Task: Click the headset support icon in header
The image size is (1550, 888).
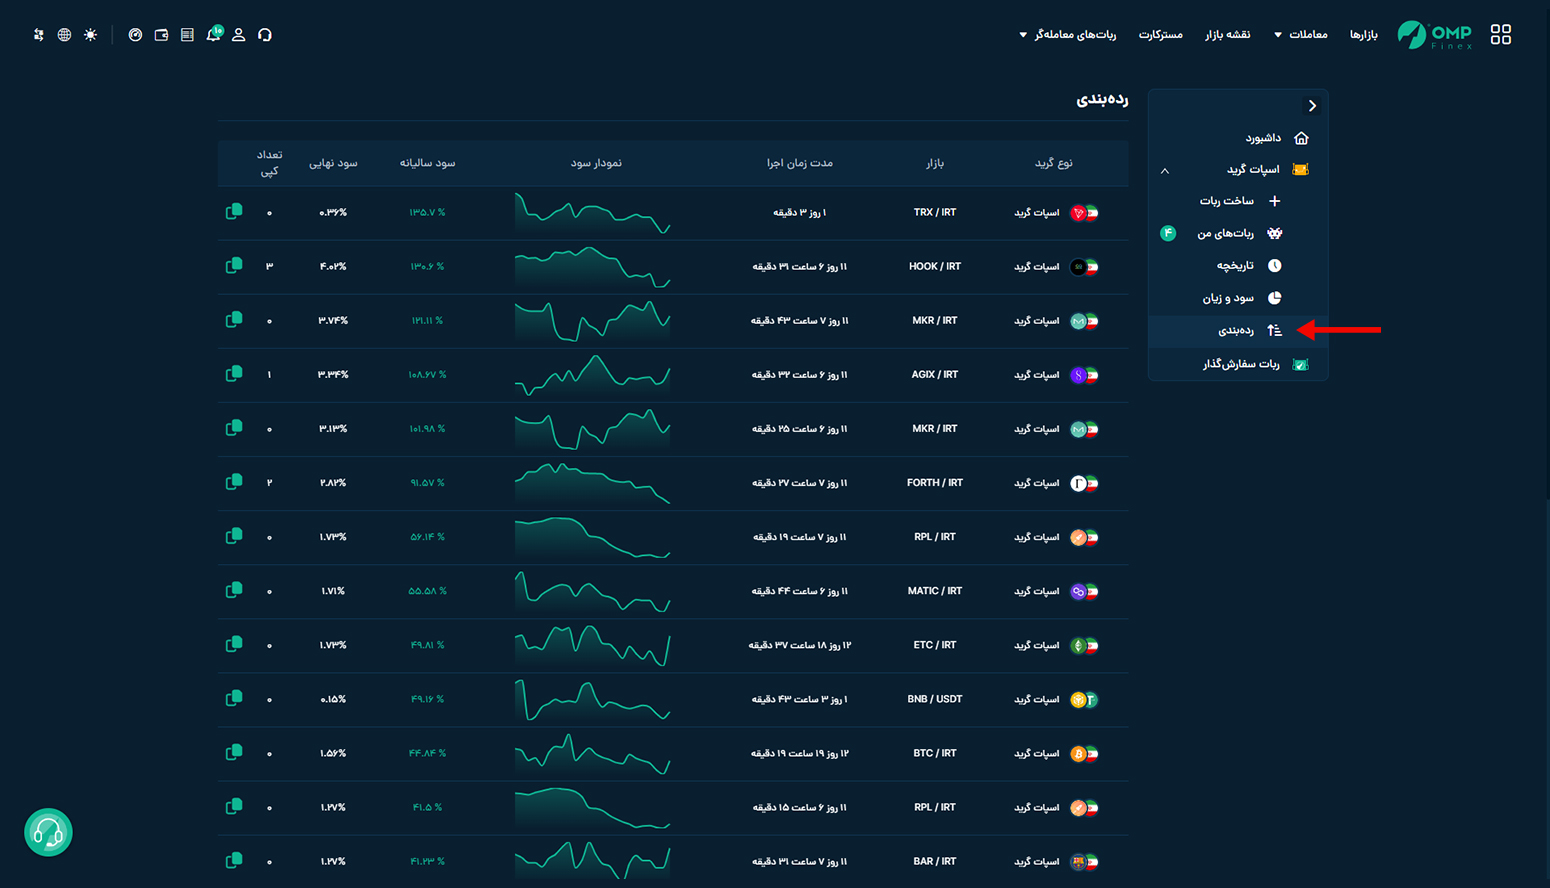Action: (x=265, y=35)
